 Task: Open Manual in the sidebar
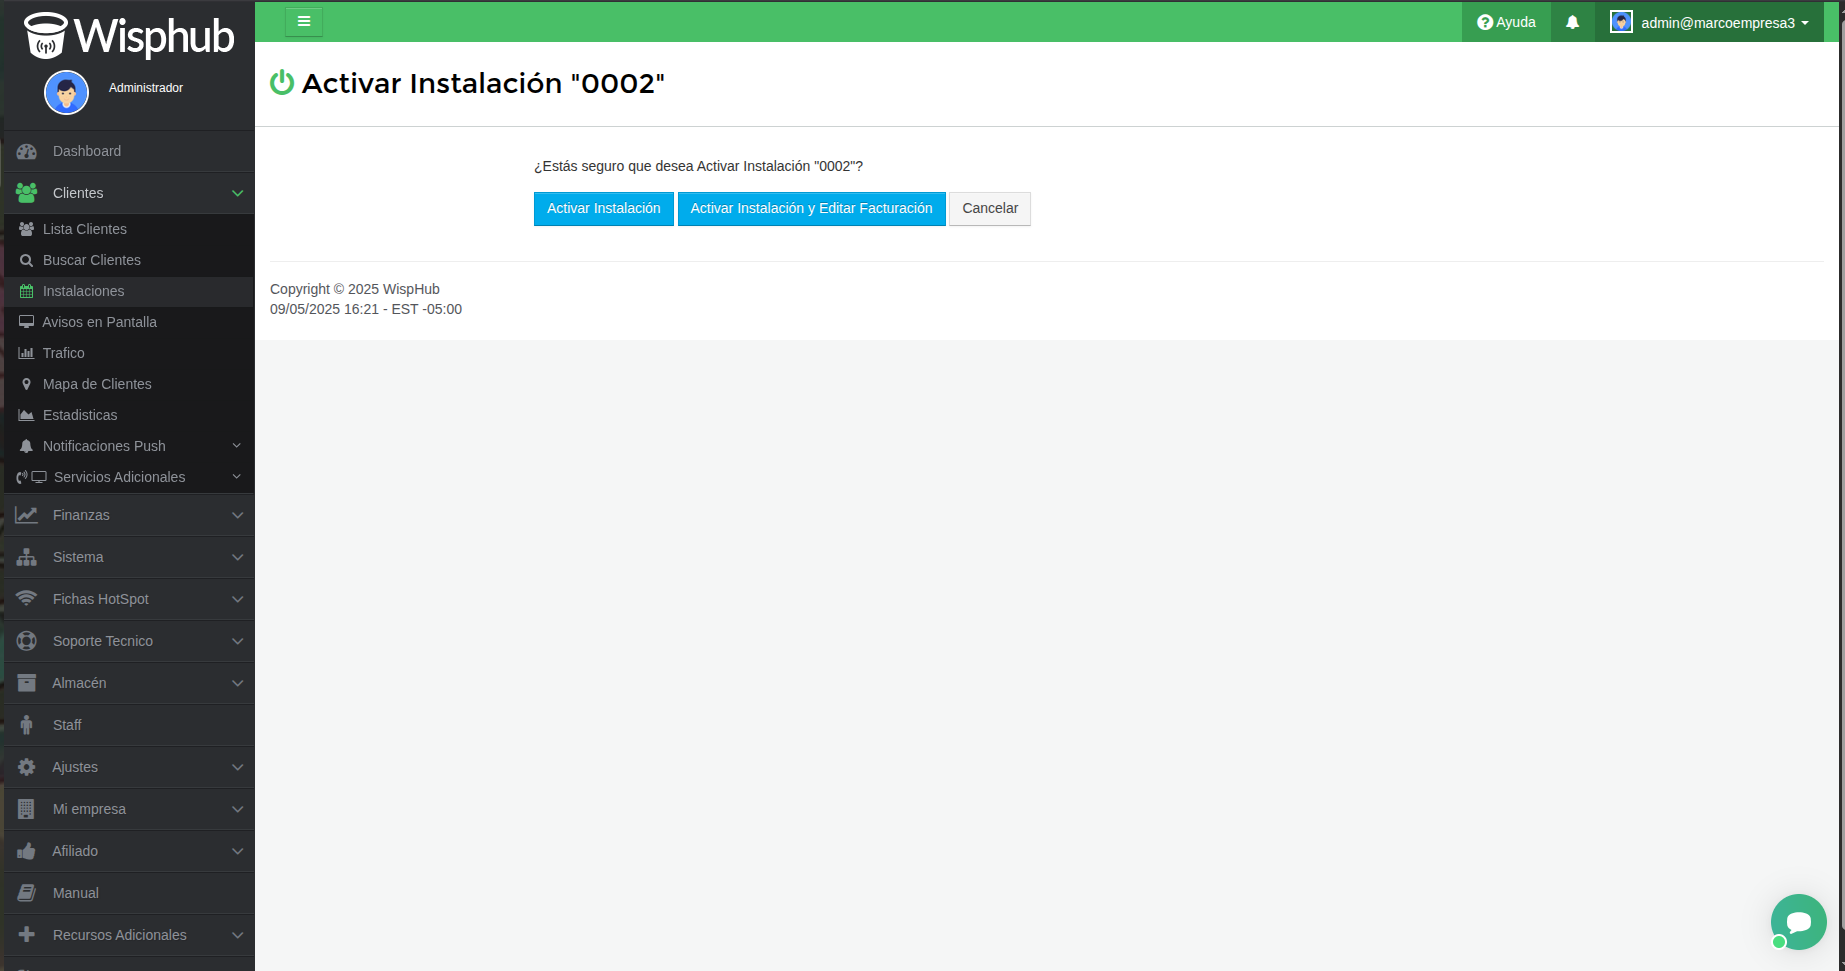[x=129, y=893]
